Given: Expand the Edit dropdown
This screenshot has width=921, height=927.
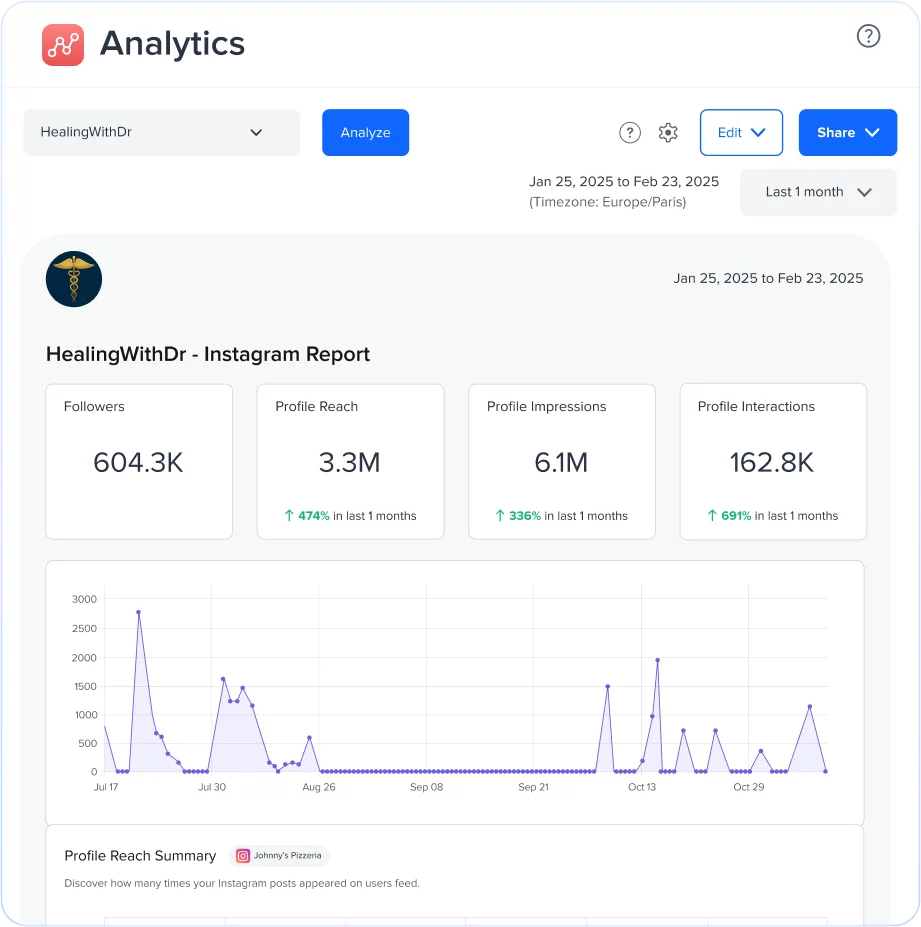Looking at the screenshot, I should point(741,132).
